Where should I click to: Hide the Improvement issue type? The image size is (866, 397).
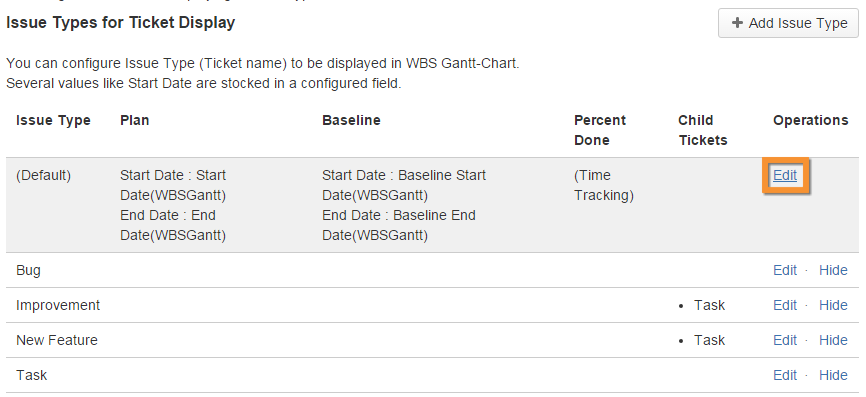(833, 305)
